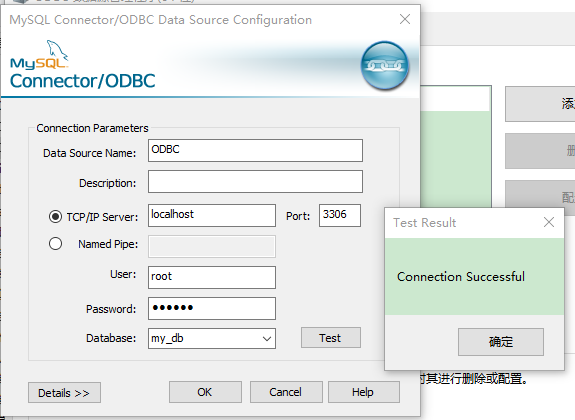Click the 添加 button in background window
The image size is (575, 420).
(540, 104)
